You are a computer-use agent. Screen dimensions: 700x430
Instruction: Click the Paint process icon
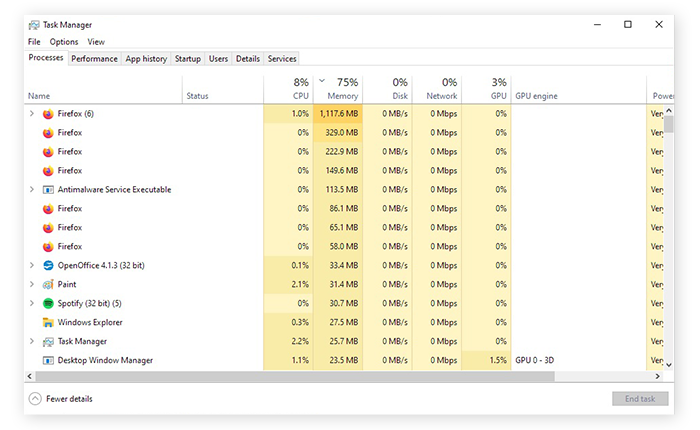[48, 285]
